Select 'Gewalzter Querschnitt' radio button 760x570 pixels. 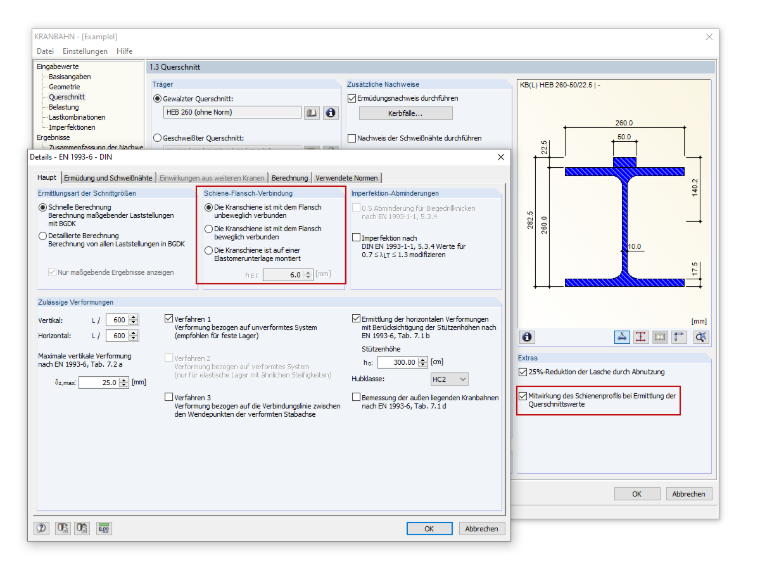tap(157, 98)
